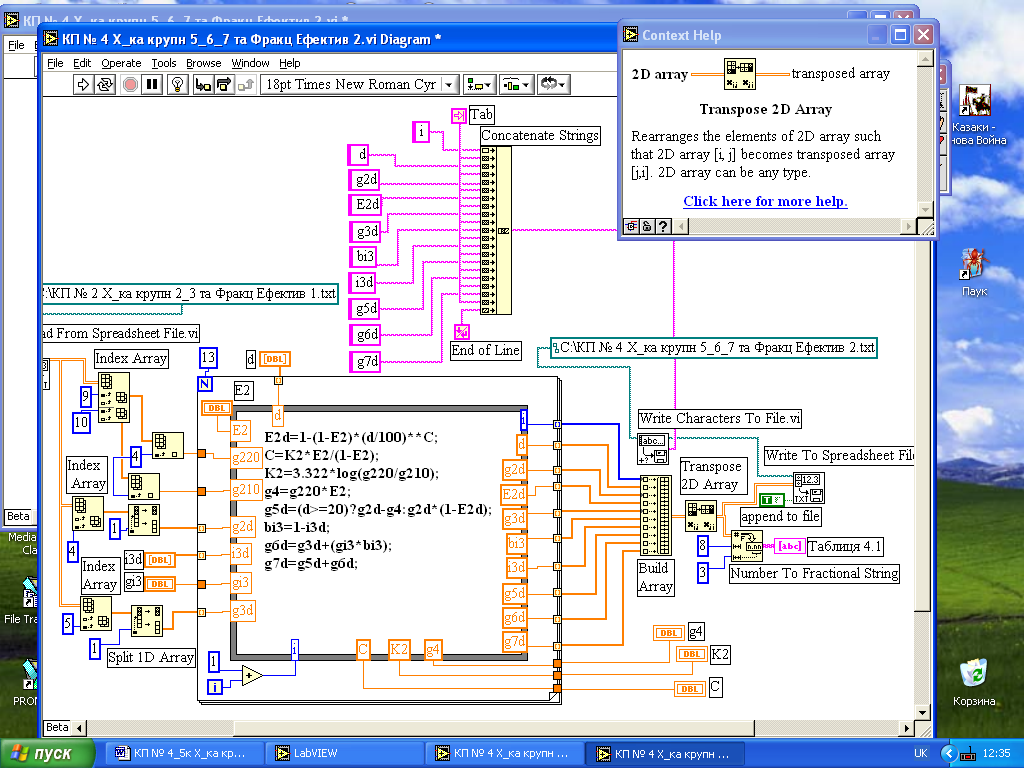
Task: Click the Step Out button
Action: coord(246,84)
